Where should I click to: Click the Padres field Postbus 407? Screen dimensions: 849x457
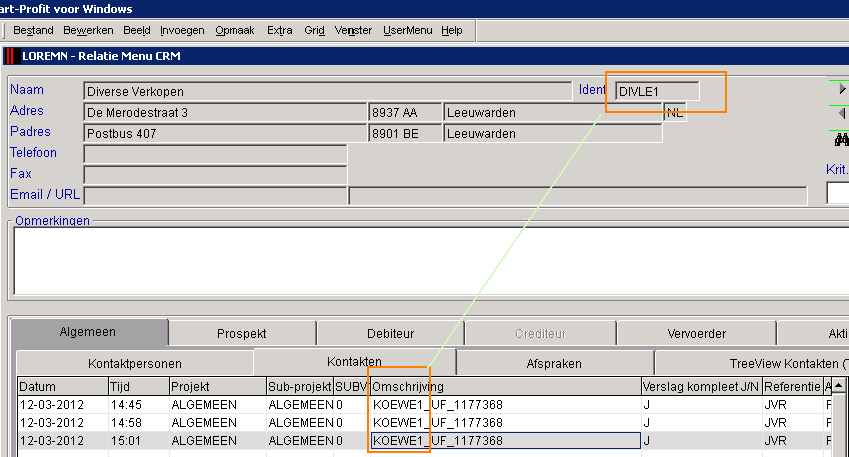(225, 133)
